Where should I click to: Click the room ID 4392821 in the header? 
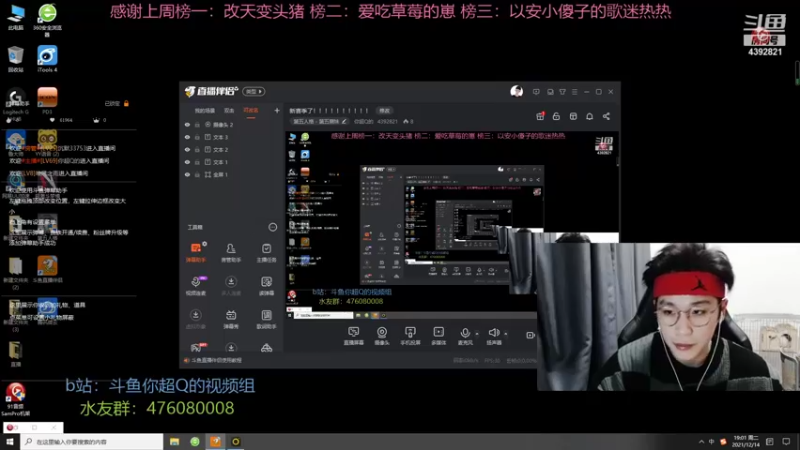387,121
